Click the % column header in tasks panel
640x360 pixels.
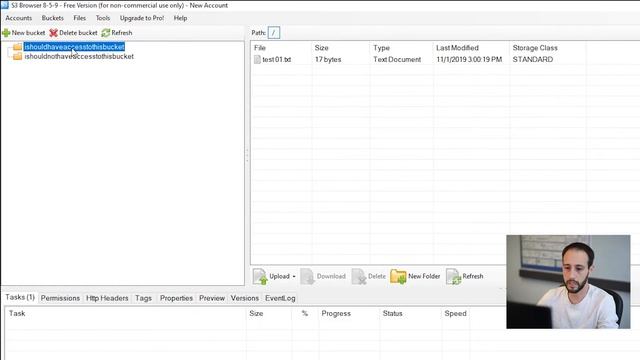point(305,313)
